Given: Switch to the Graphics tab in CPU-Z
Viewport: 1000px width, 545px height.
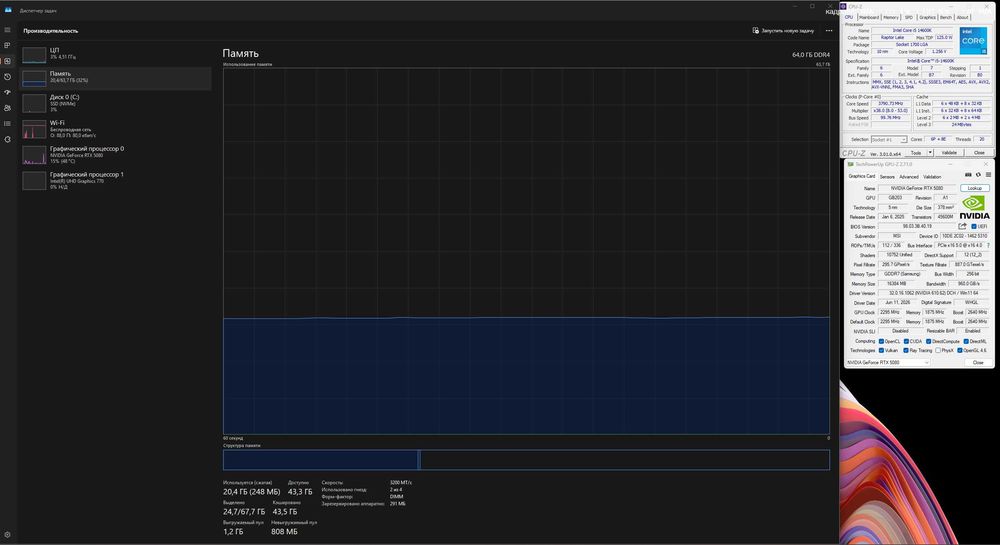Looking at the screenshot, I should [927, 17].
